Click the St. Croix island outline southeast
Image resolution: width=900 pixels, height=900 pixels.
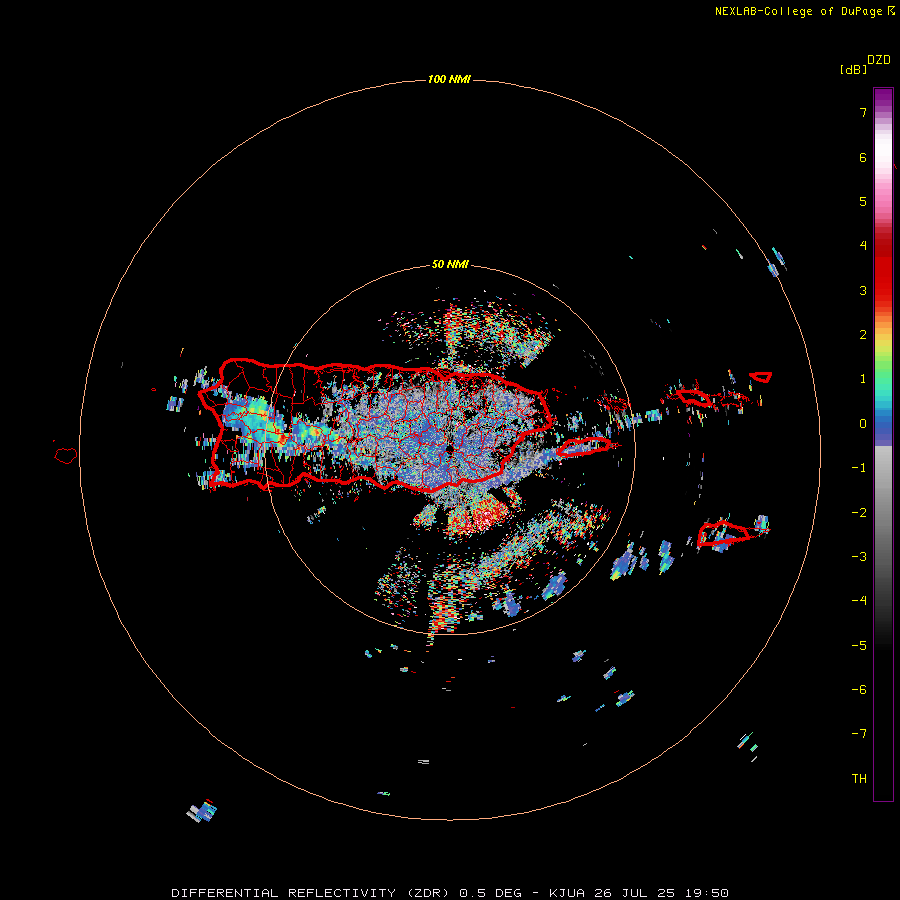pyautogui.click(x=722, y=534)
